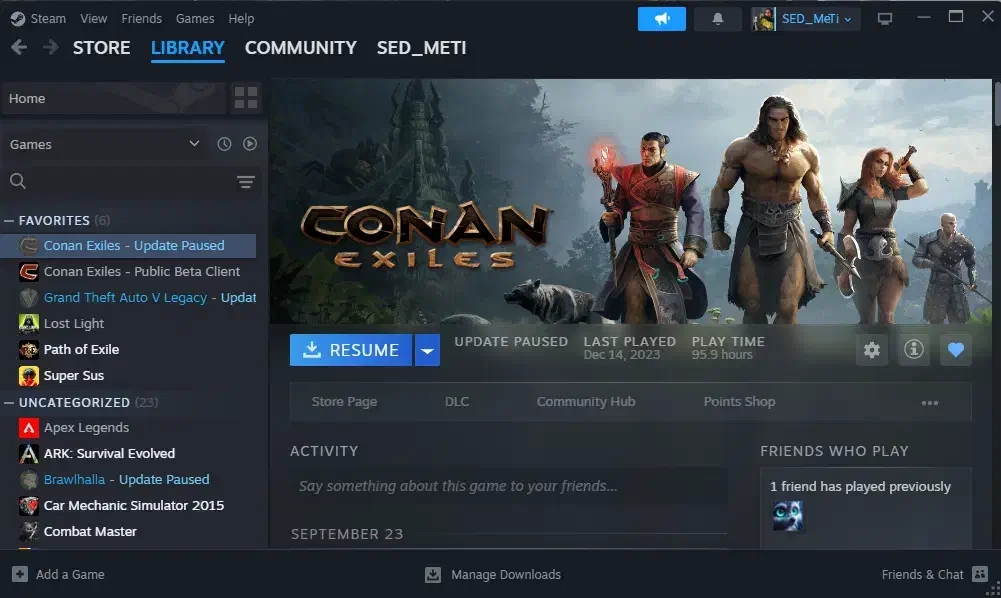Click the activity status text field
Screen dimensions: 1001x598
508,486
